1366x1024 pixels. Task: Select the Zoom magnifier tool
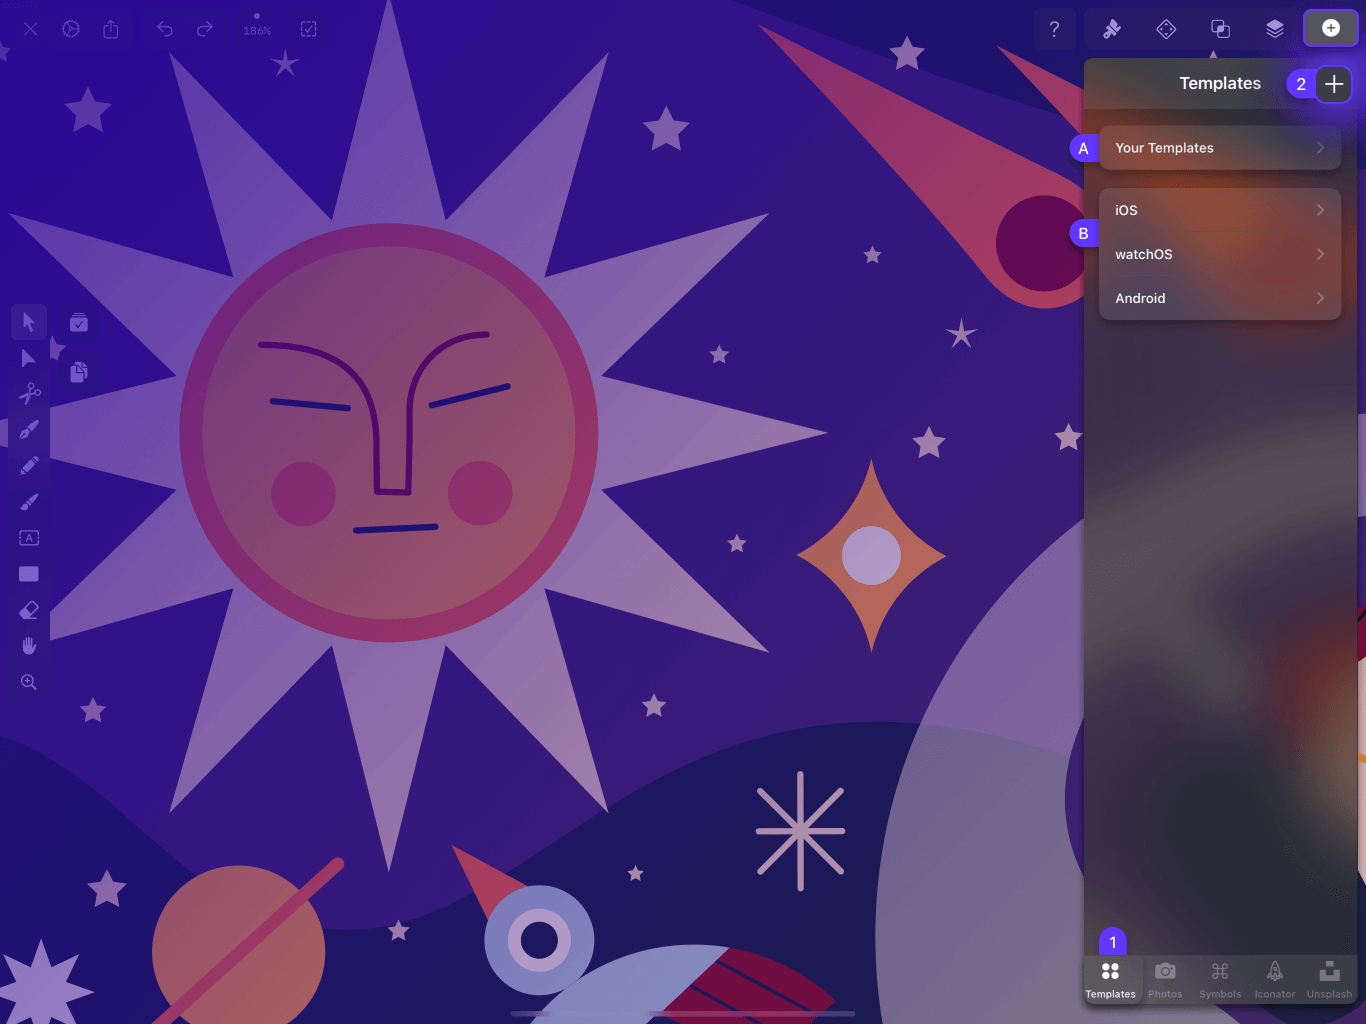[x=29, y=682]
